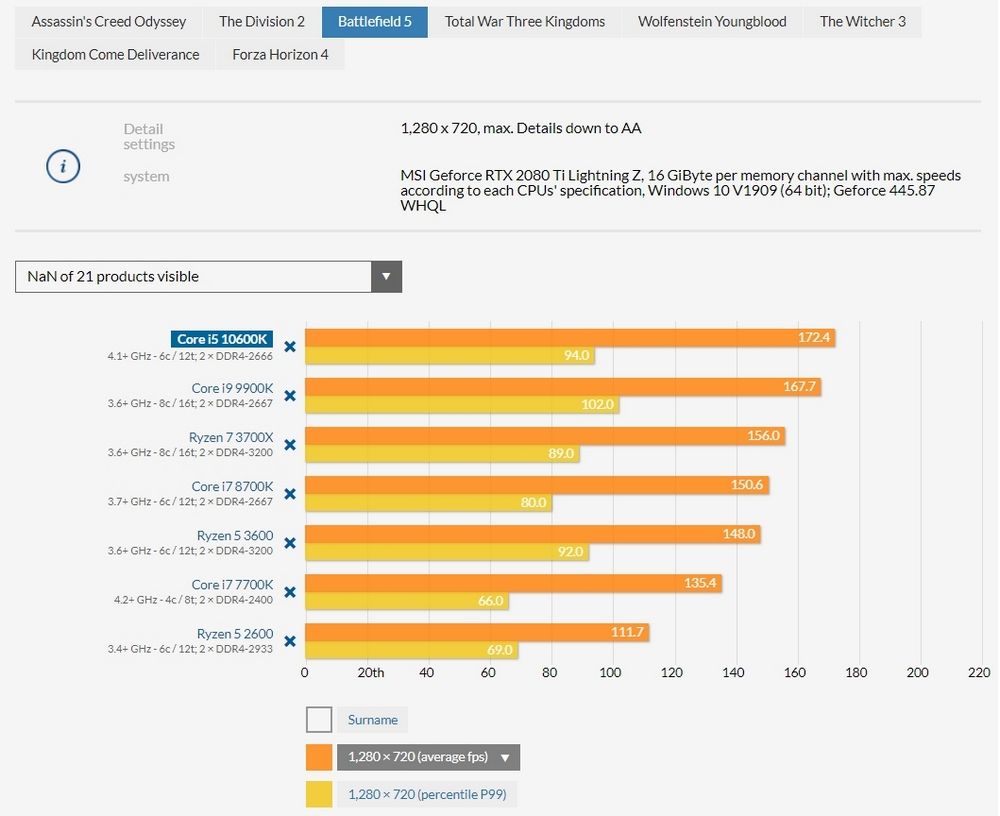
Task: Click the Ryzen 7 3700X product link
Action: (x=231, y=437)
